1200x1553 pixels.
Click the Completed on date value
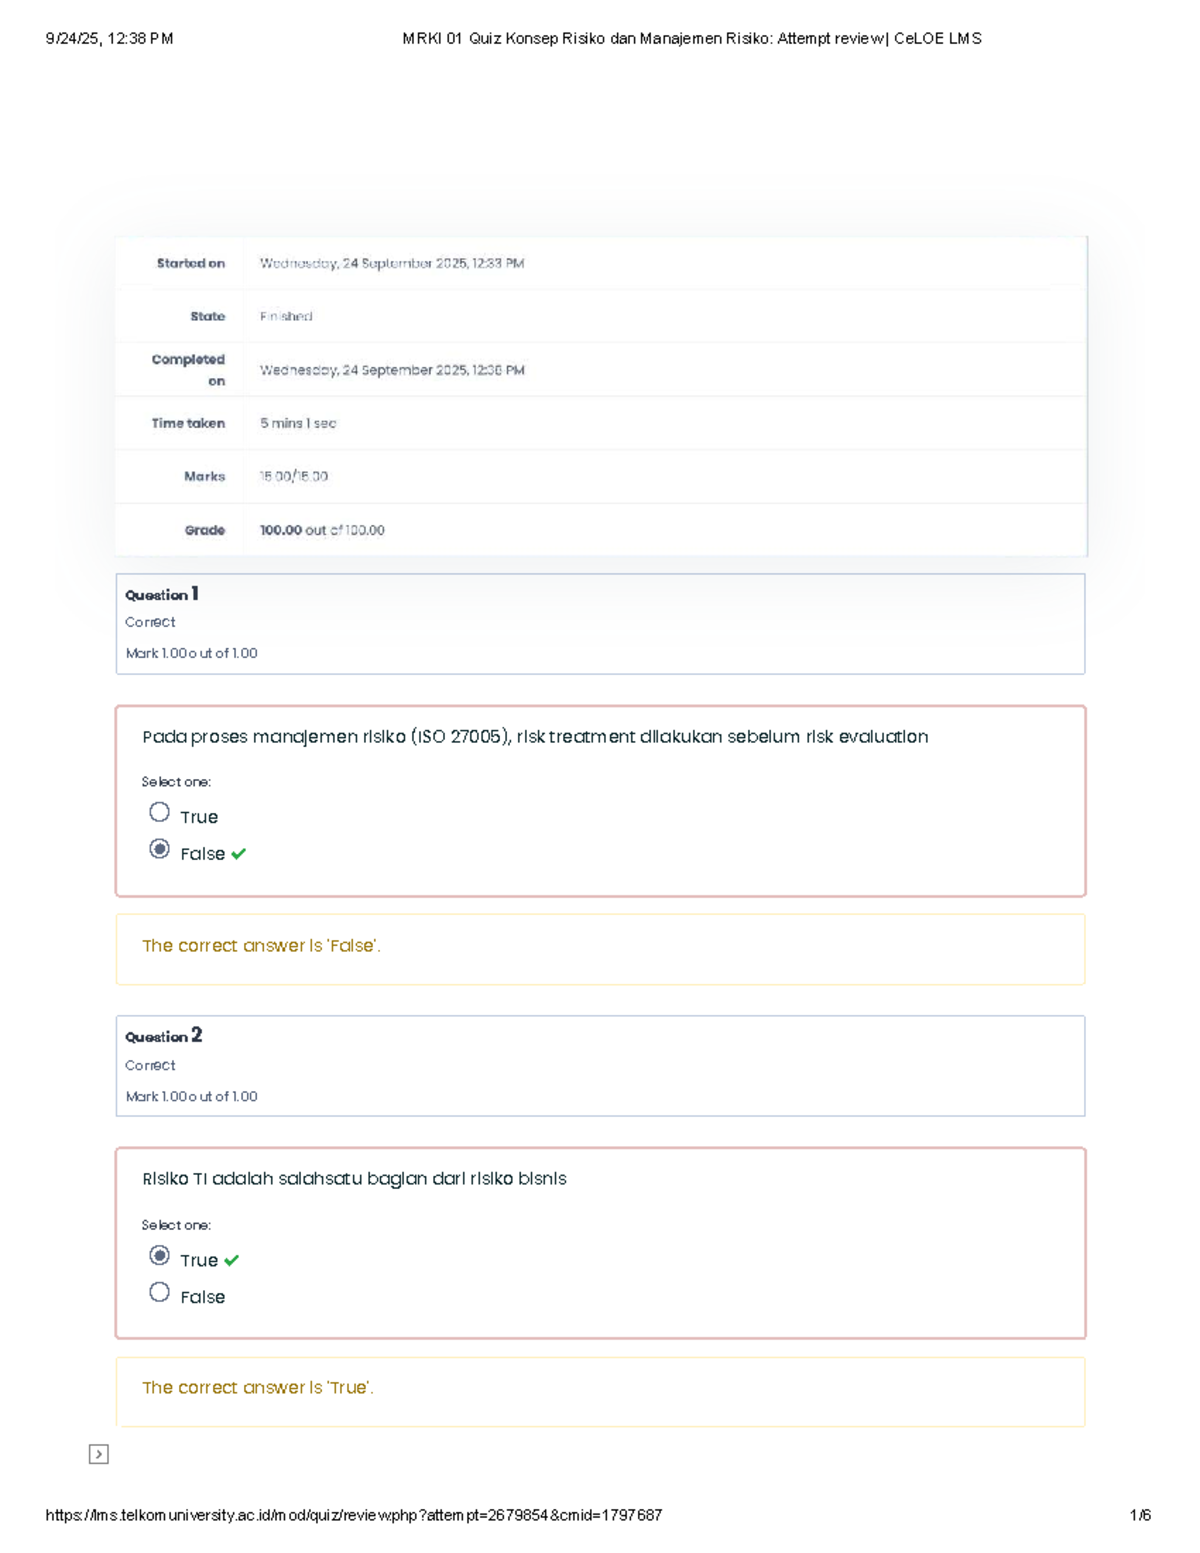tap(392, 370)
